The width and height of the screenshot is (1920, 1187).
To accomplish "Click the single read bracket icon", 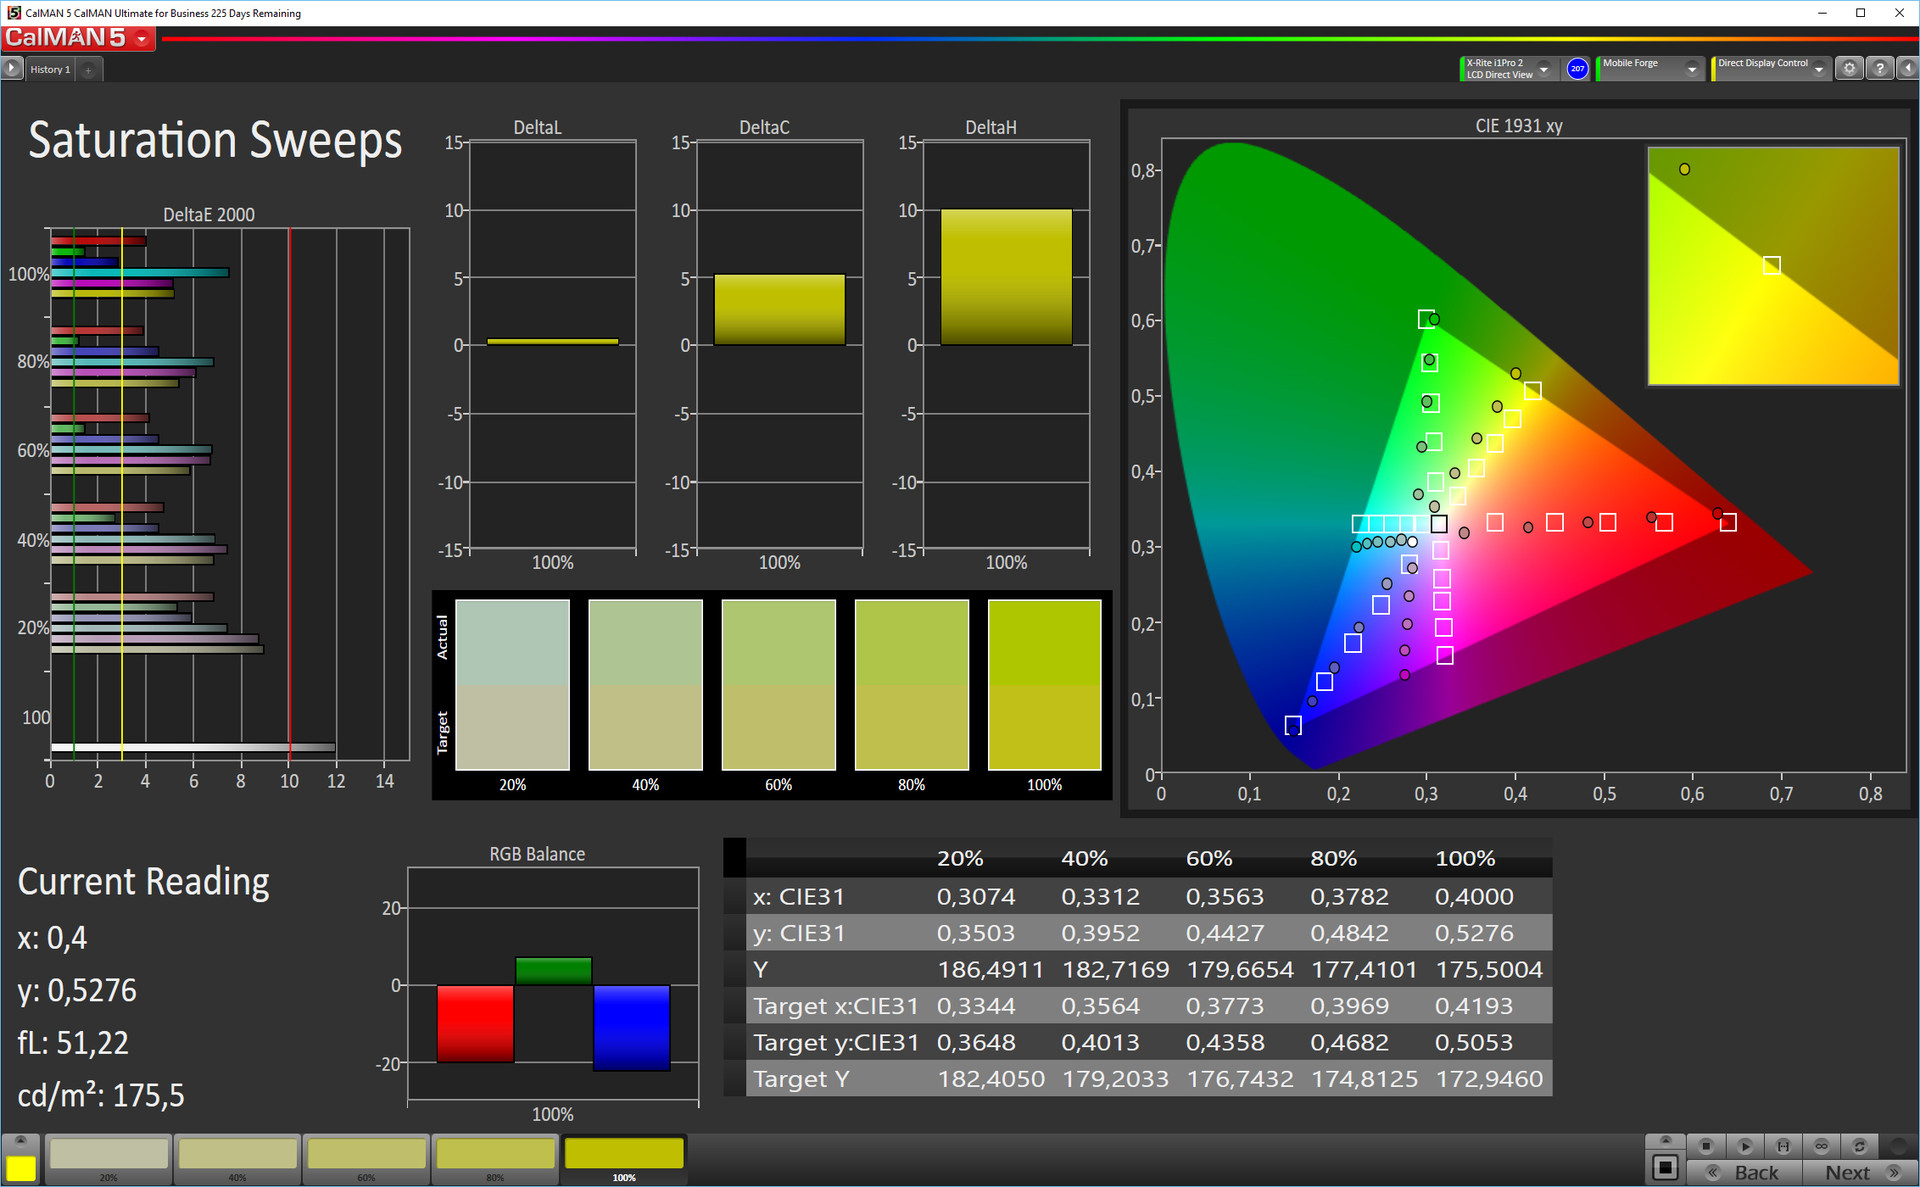I will (x=1783, y=1146).
